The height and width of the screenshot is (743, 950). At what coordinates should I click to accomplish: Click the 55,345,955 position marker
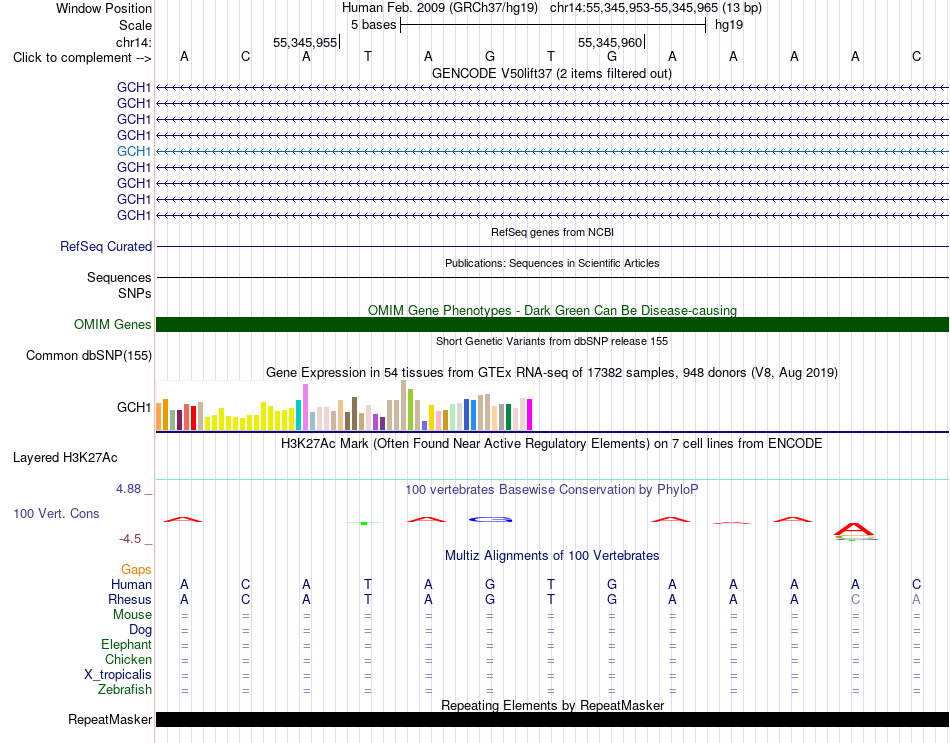pyautogui.click(x=305, y=42)
